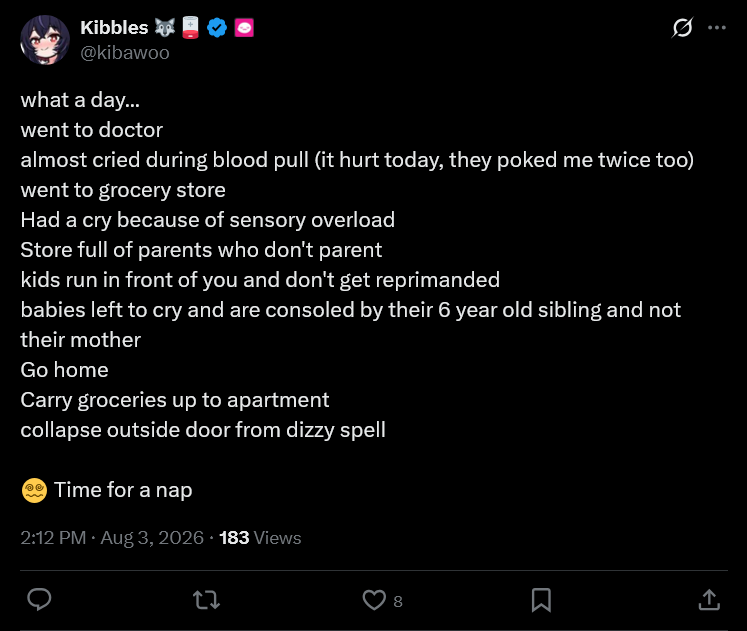The height and width of the screenshot is (631, 747).
Task: Click the blue verified checkmark badge
Action: pos(217,28)
